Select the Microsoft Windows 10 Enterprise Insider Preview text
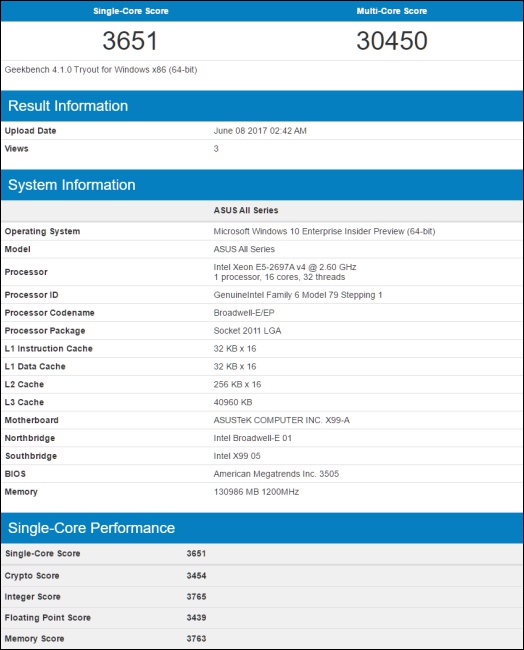Viewport: 524px width, 650px height. pos(324,231)
